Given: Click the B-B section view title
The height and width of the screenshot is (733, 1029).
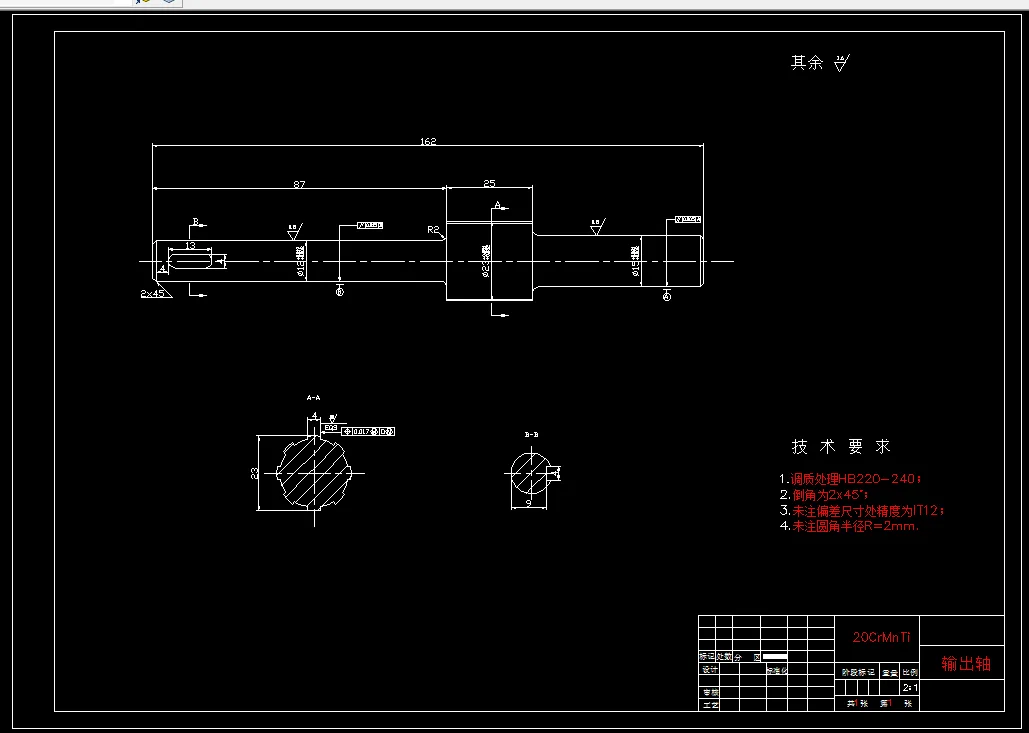Looking at the screenshot, I should pos(532,434).
